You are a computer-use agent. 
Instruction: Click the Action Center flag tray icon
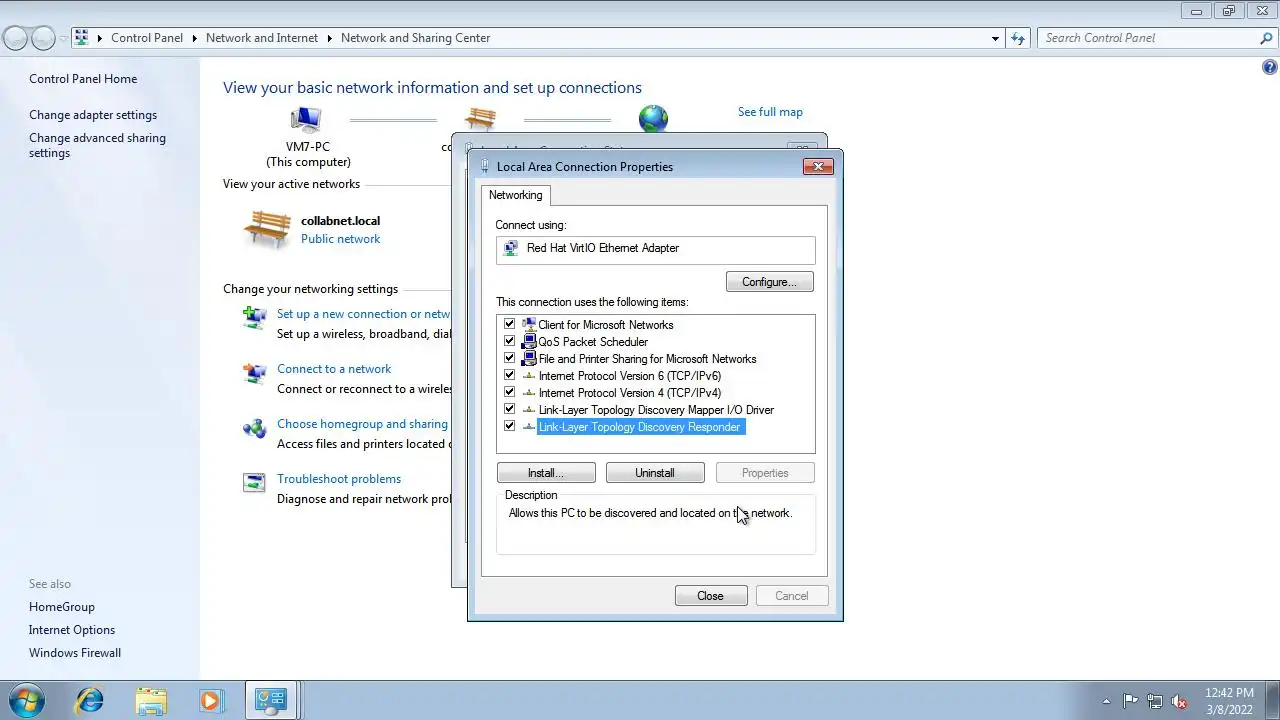coord(1130,701)
